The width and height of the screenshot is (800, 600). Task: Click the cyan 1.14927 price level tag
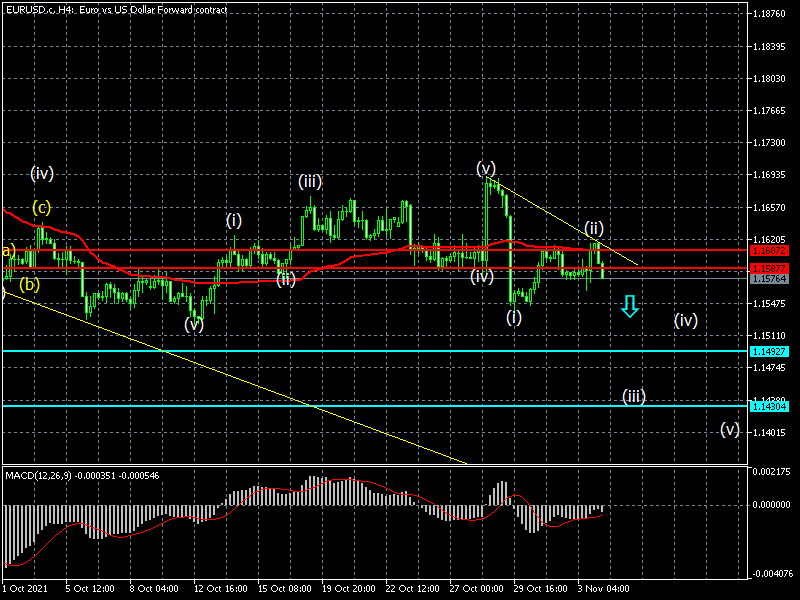coord(769,351)
